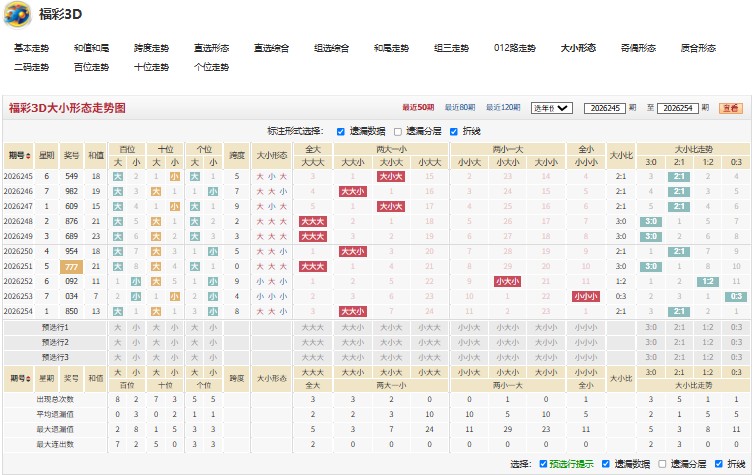Click the 大小比走势 column header above row 2026245
Viewport: 753px width, 475px height.
point(693,149)
